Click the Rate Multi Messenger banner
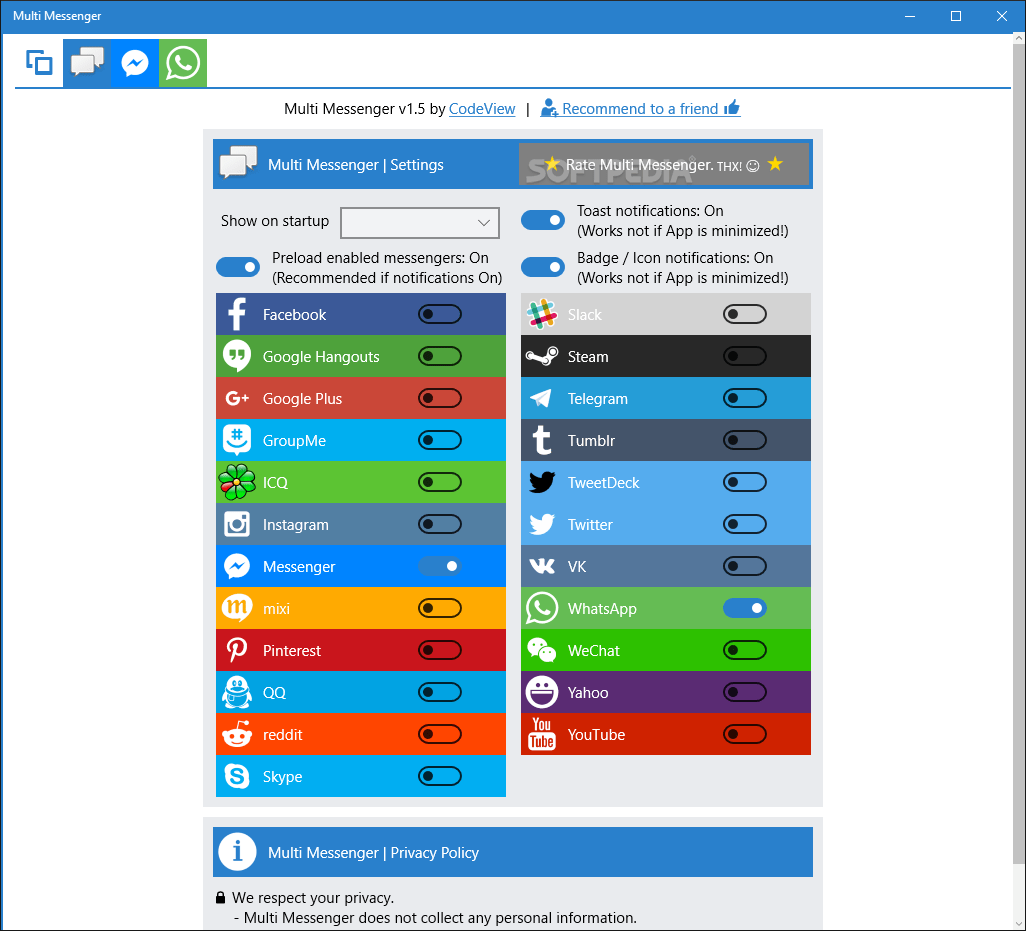Screen dimensions: 1026x931 coord(664,164)
